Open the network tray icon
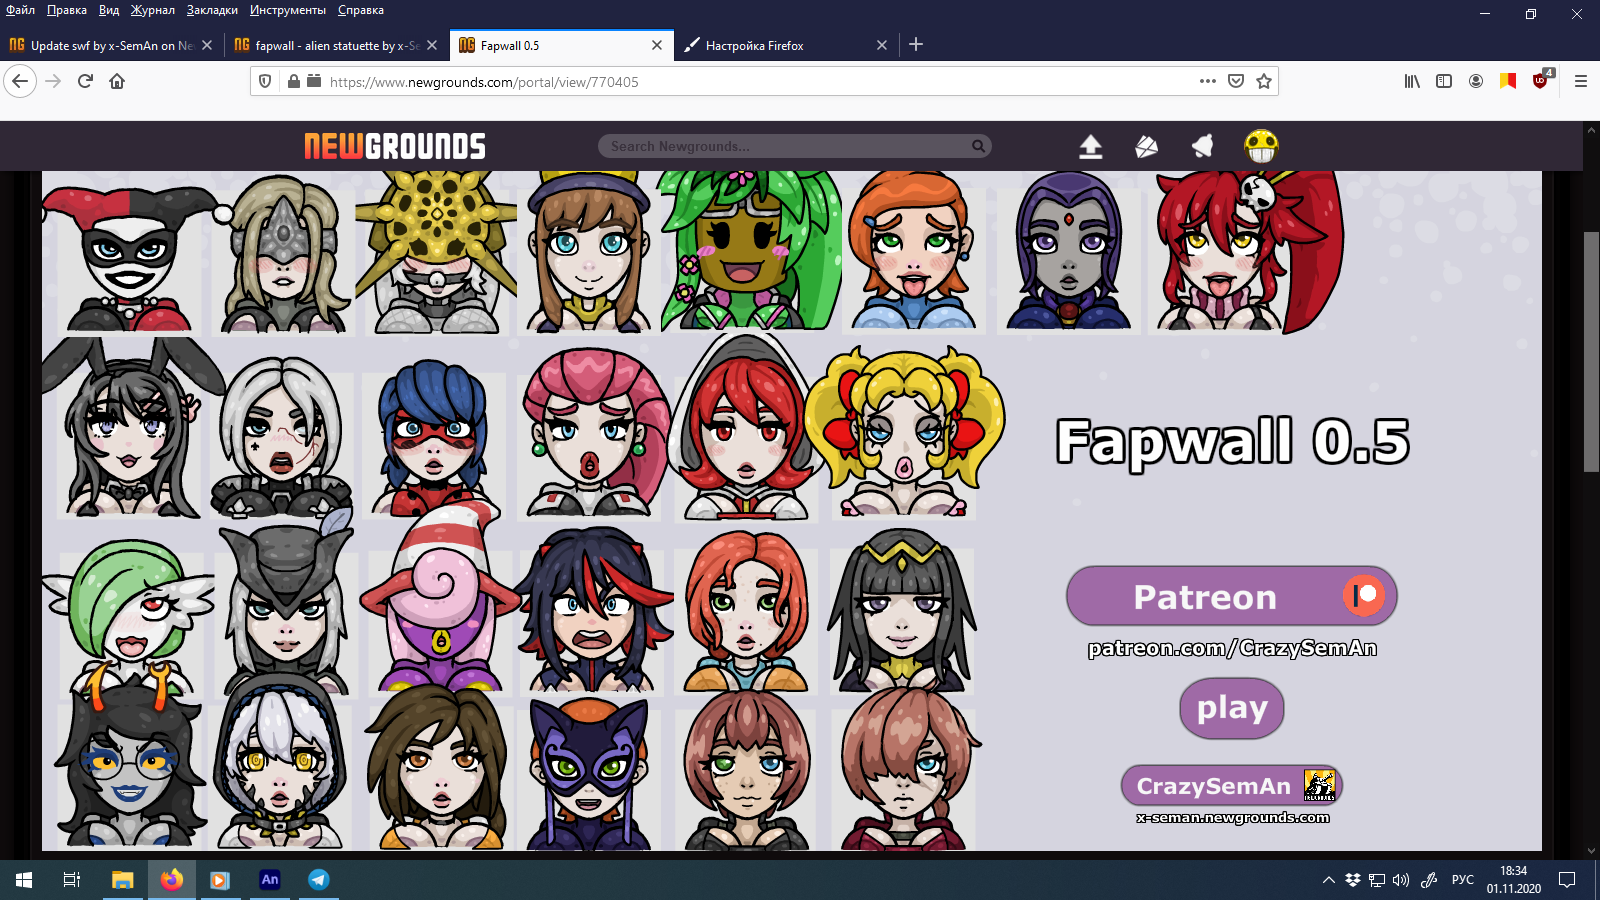Image resolution: width=1600 pixels, height=900 pixels. pyautogui.click(x=1377, y=880)
